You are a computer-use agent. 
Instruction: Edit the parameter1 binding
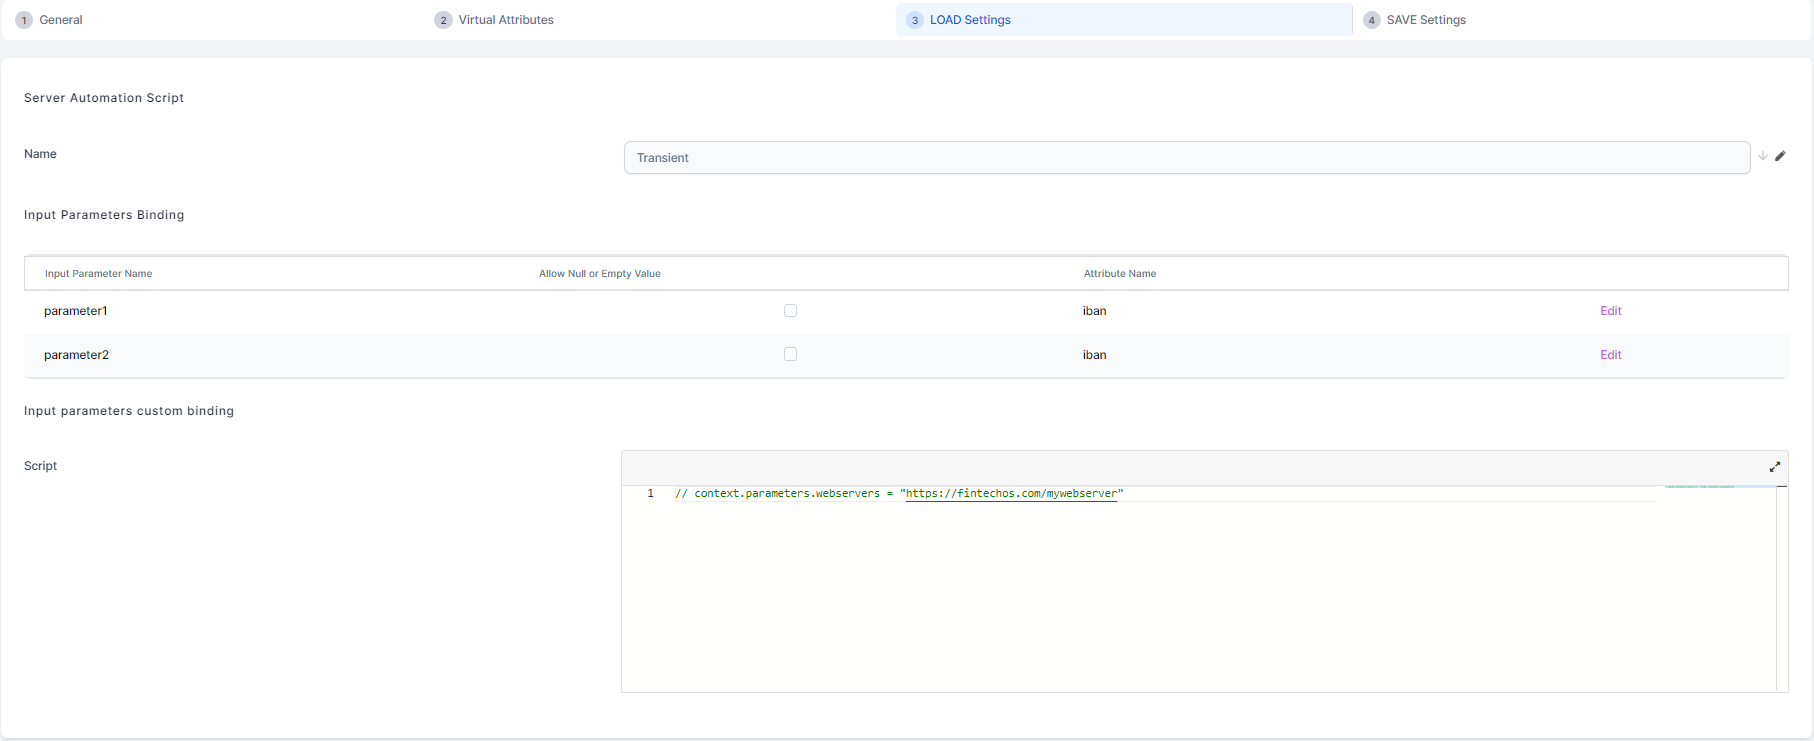pyautogui.click(x=1610, y=311)
